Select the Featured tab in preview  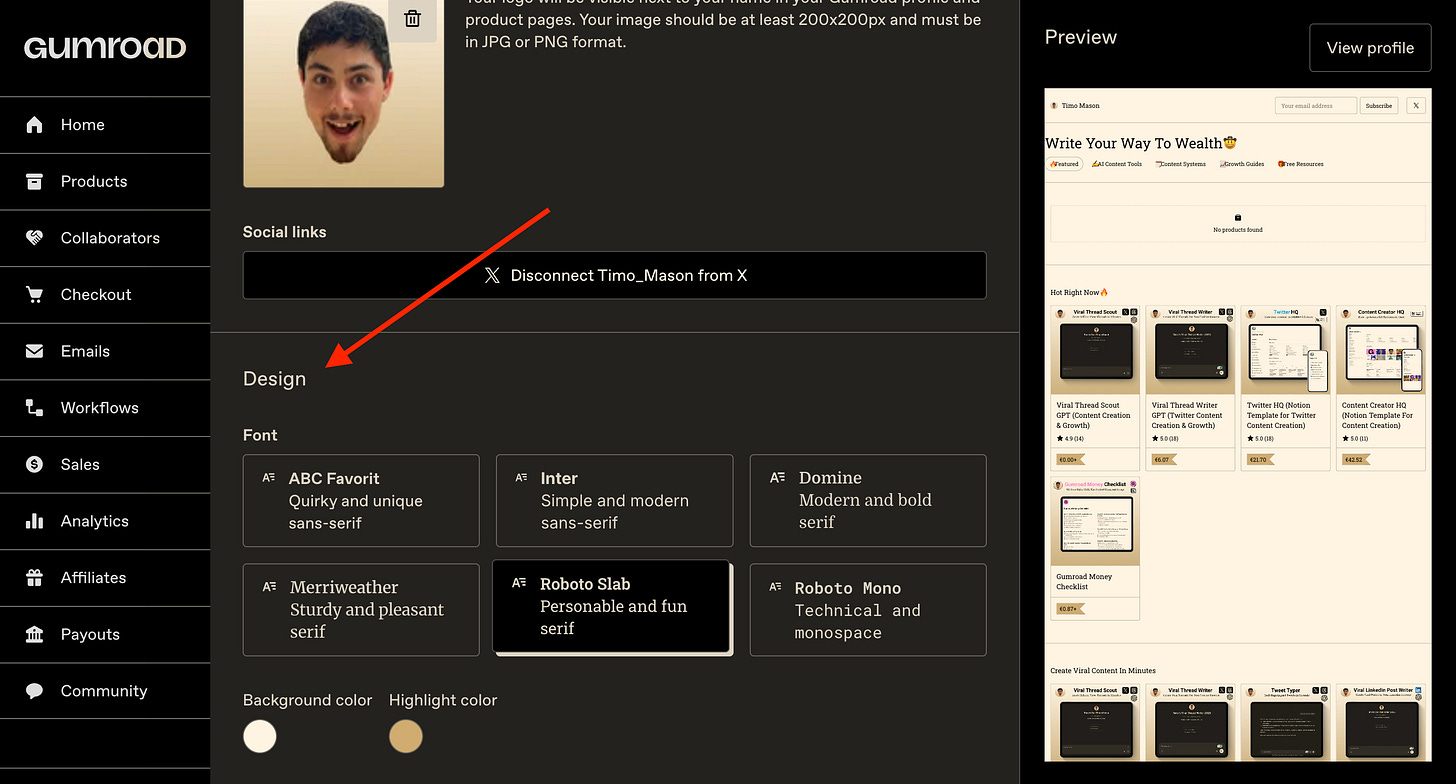(x=1065, y=164)
